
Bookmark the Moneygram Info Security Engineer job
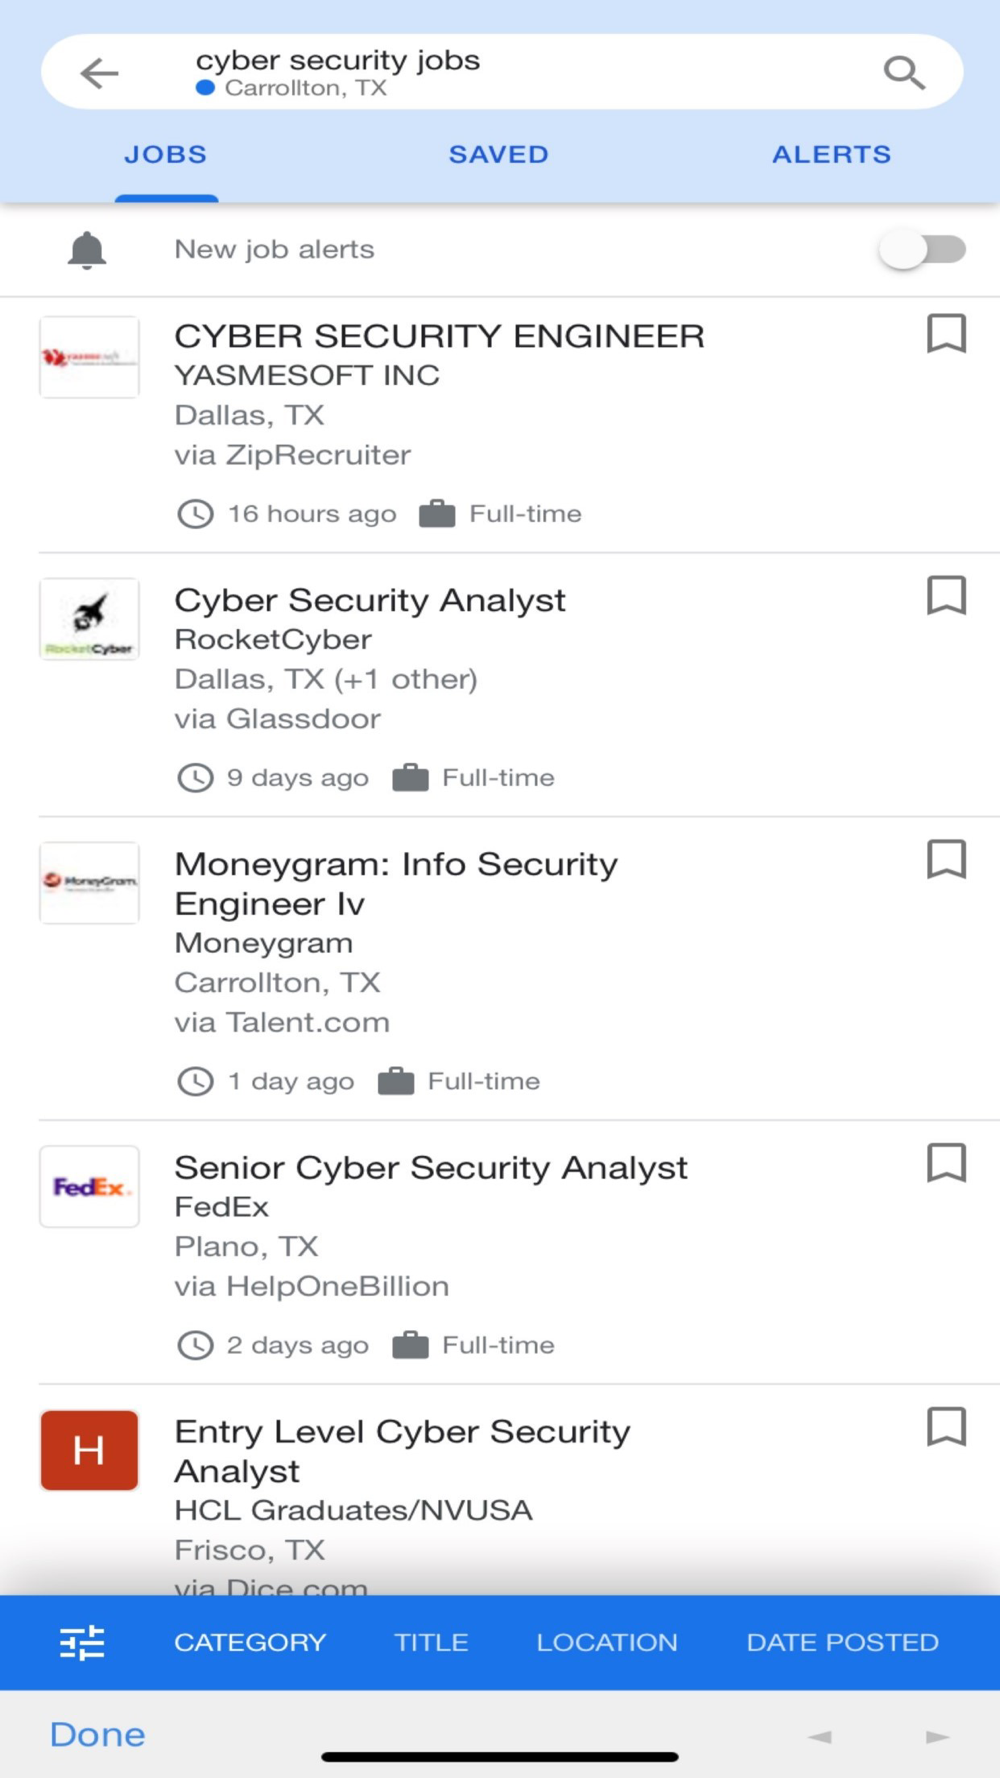[946, 860]
